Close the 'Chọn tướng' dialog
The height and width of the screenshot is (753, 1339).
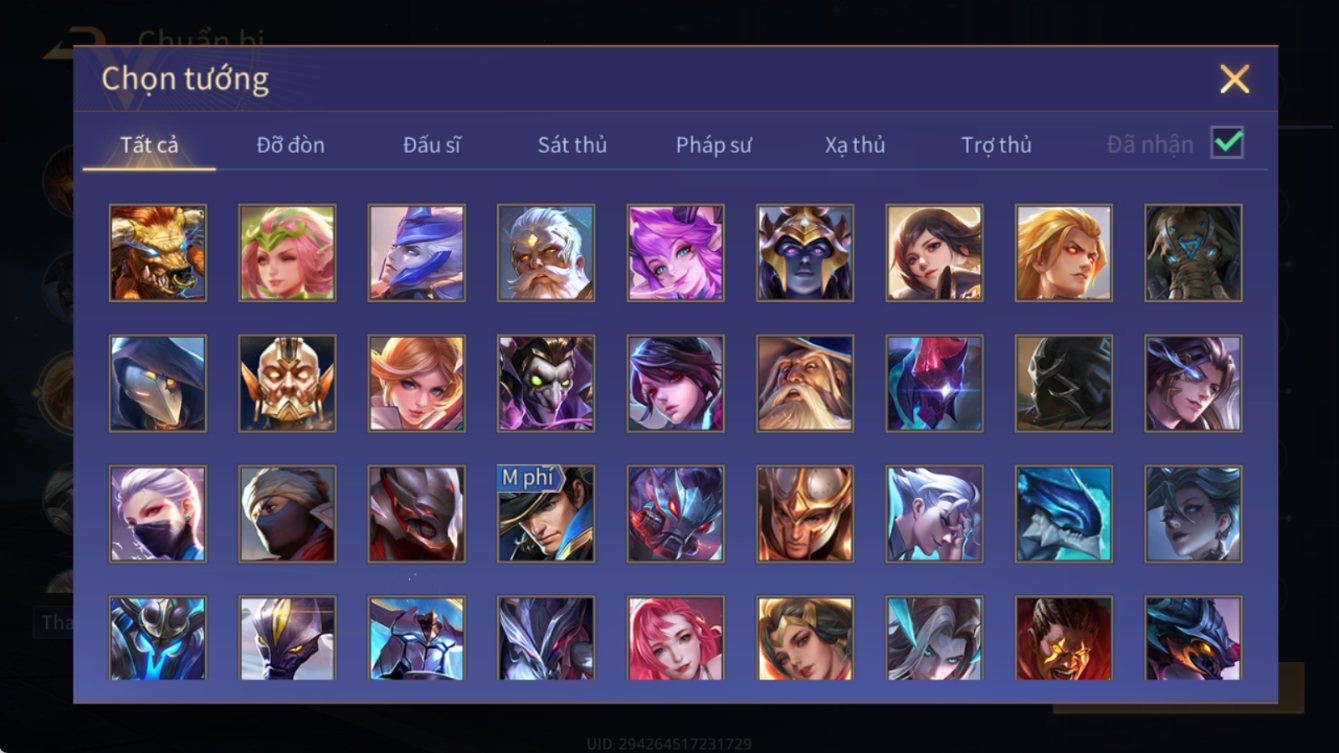coord(1234,79)
